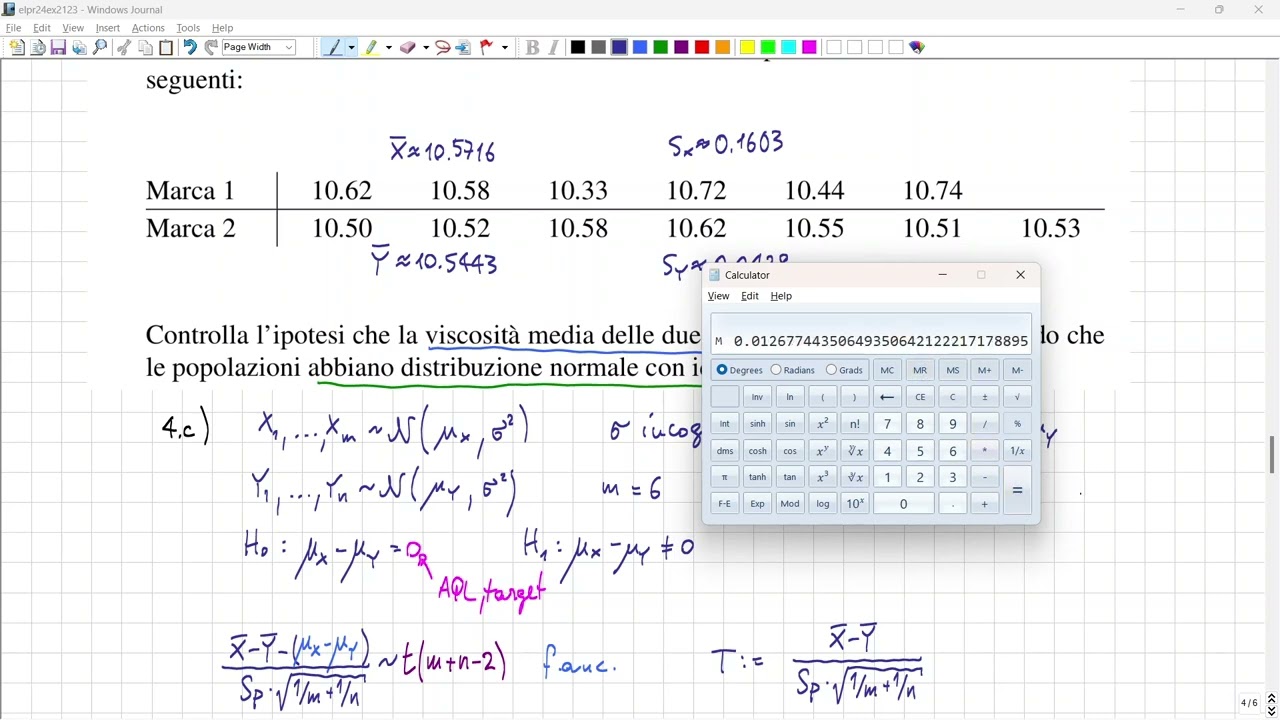The height and width of the screenshot is (720, 1280).
Task: Click the Copy icon in the toolbar
Action: click(145, 47)
